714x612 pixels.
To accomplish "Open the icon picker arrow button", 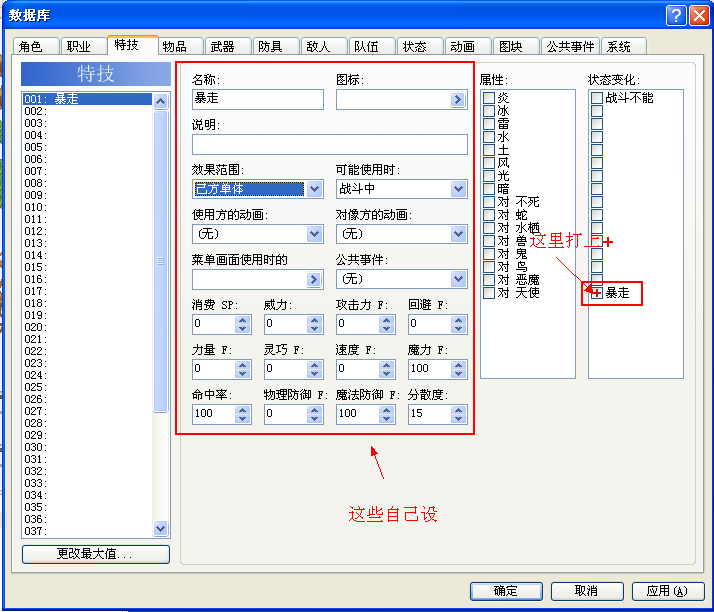I will 458,99.
